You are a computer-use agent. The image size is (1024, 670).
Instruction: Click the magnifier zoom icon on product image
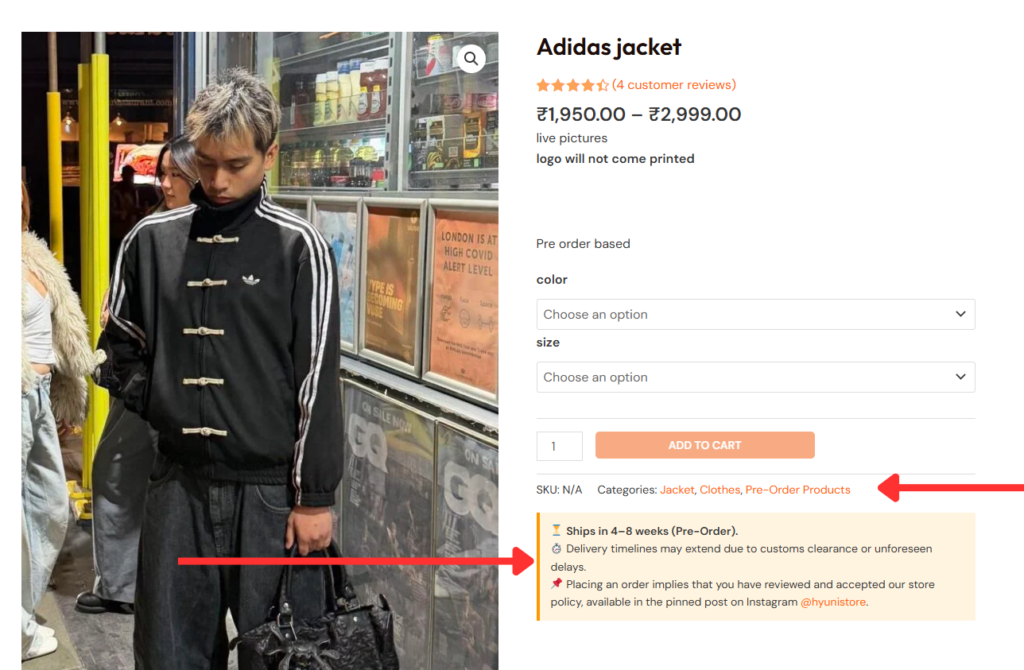coord(471,59)
